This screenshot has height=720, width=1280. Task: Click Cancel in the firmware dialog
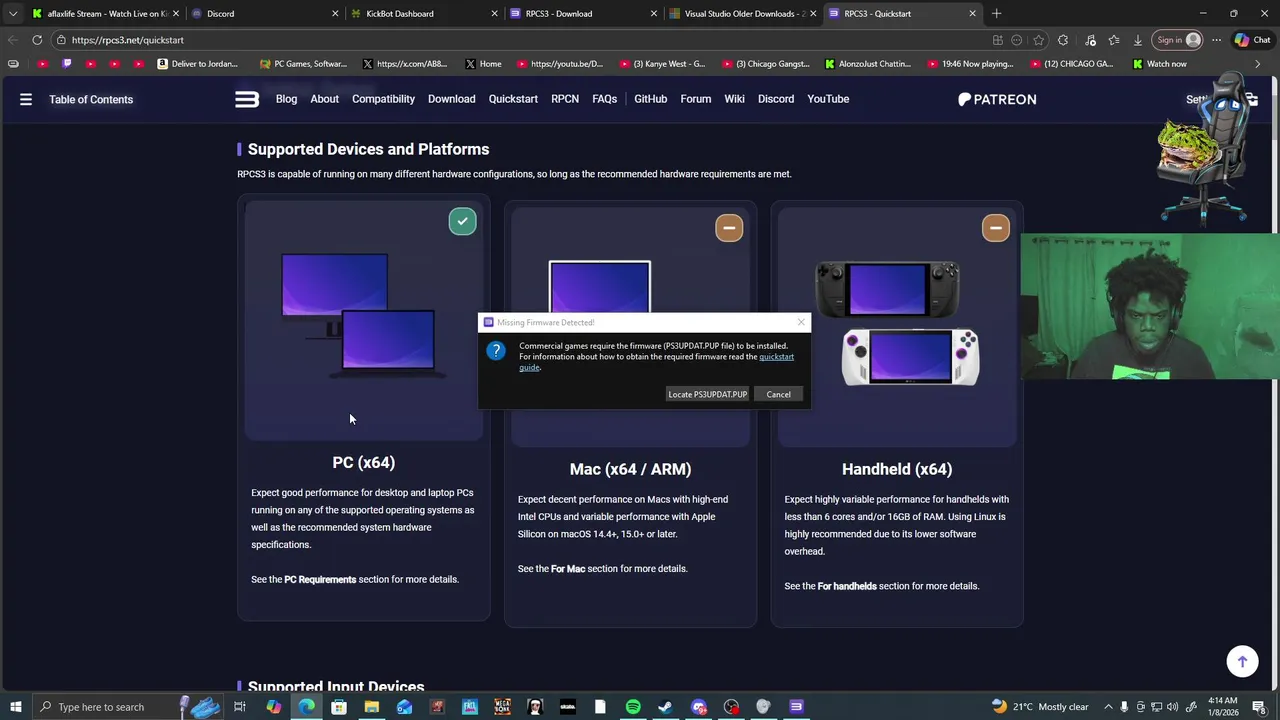click(x=778, y=394)
